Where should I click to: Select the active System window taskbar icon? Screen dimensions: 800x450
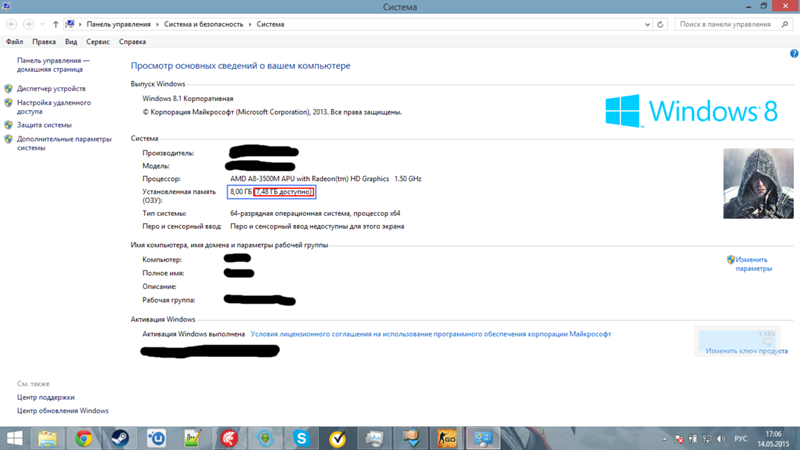pos(483,438)
